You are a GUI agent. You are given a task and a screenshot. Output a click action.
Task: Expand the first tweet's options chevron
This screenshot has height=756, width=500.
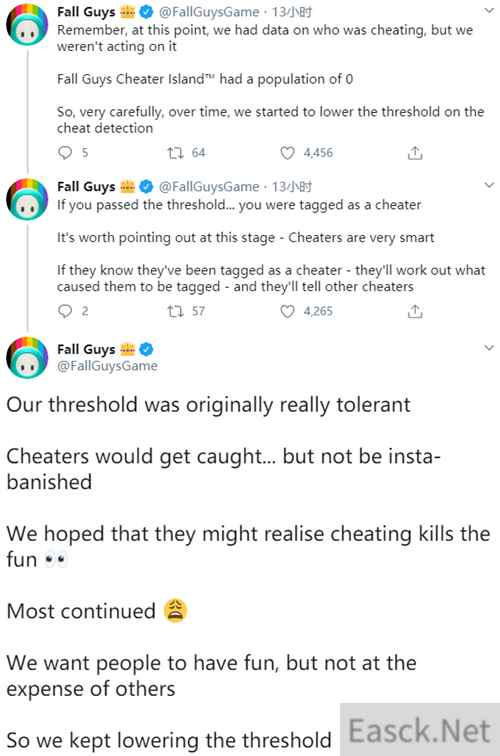(x=489, y=11)
